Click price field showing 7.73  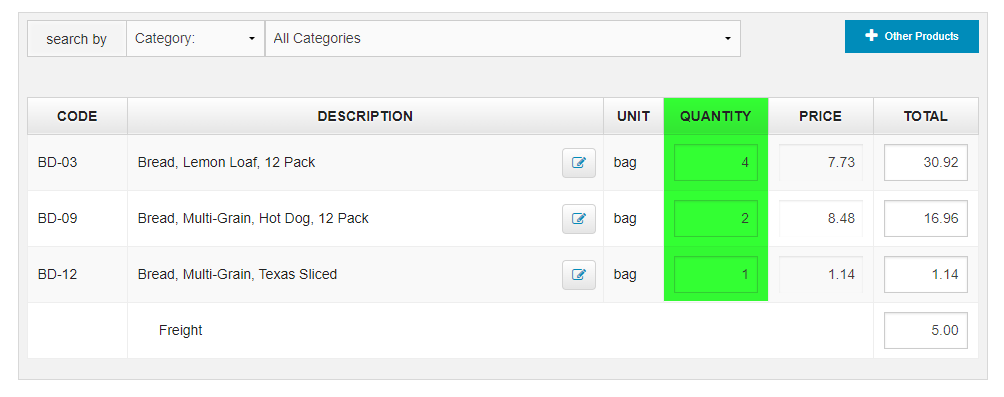tap(821, 163)
